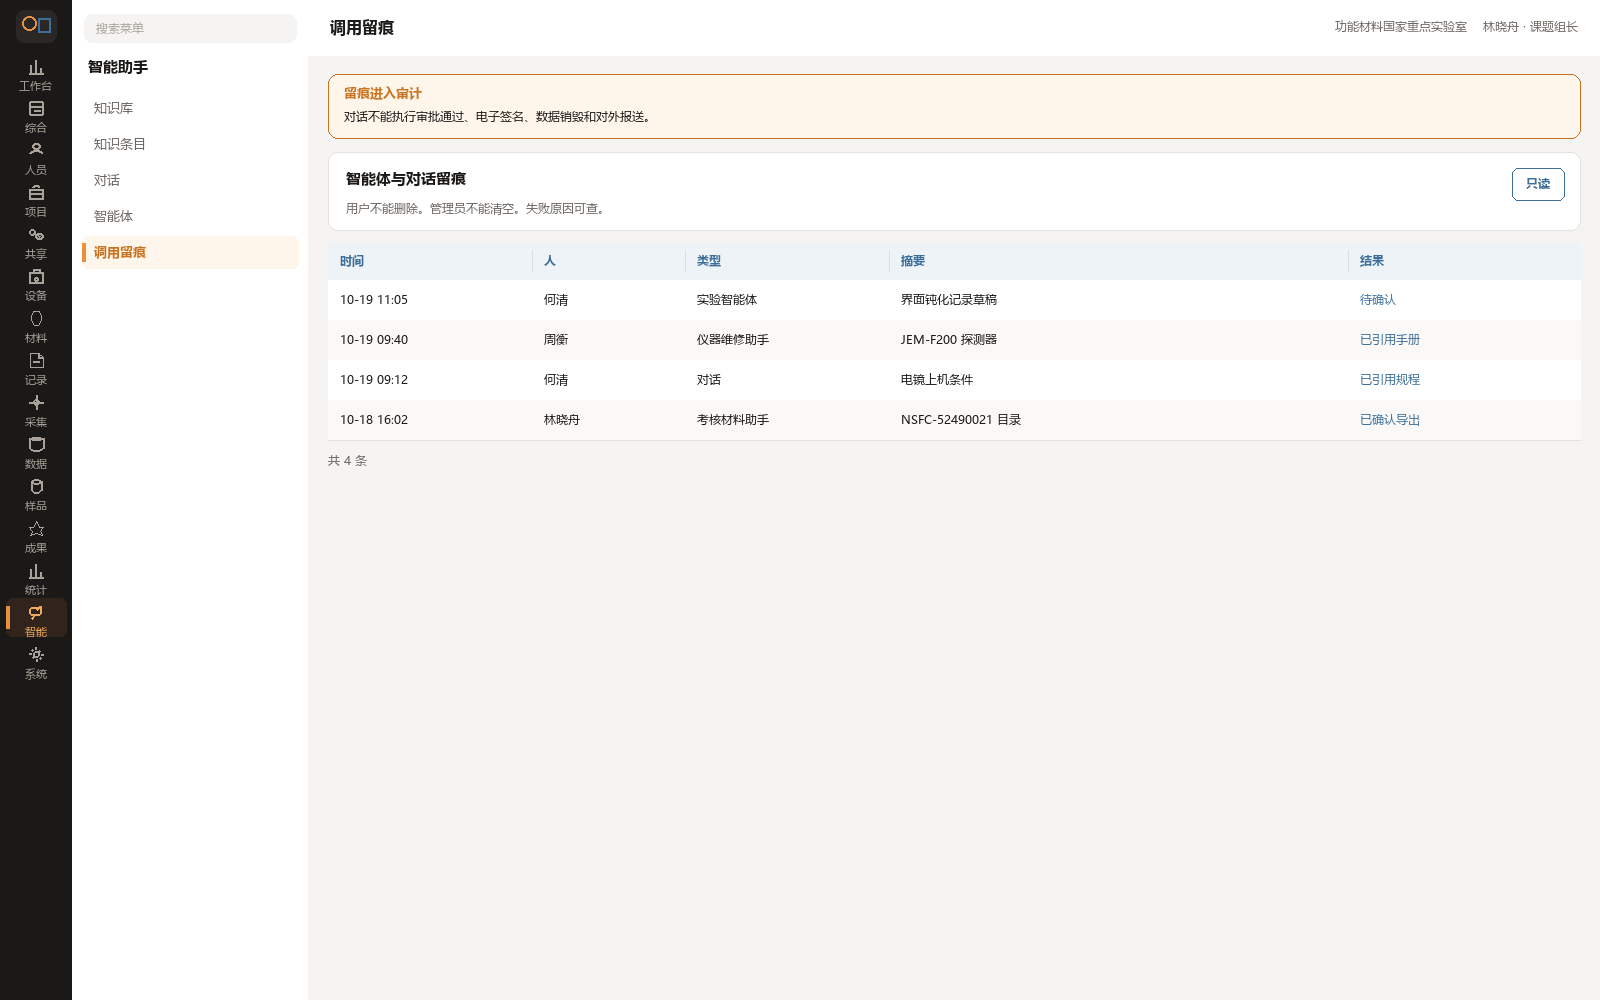The image size is (1600, 1000).
Task: Focus the 搜索菜单 search field
Action: pos(190,28)
